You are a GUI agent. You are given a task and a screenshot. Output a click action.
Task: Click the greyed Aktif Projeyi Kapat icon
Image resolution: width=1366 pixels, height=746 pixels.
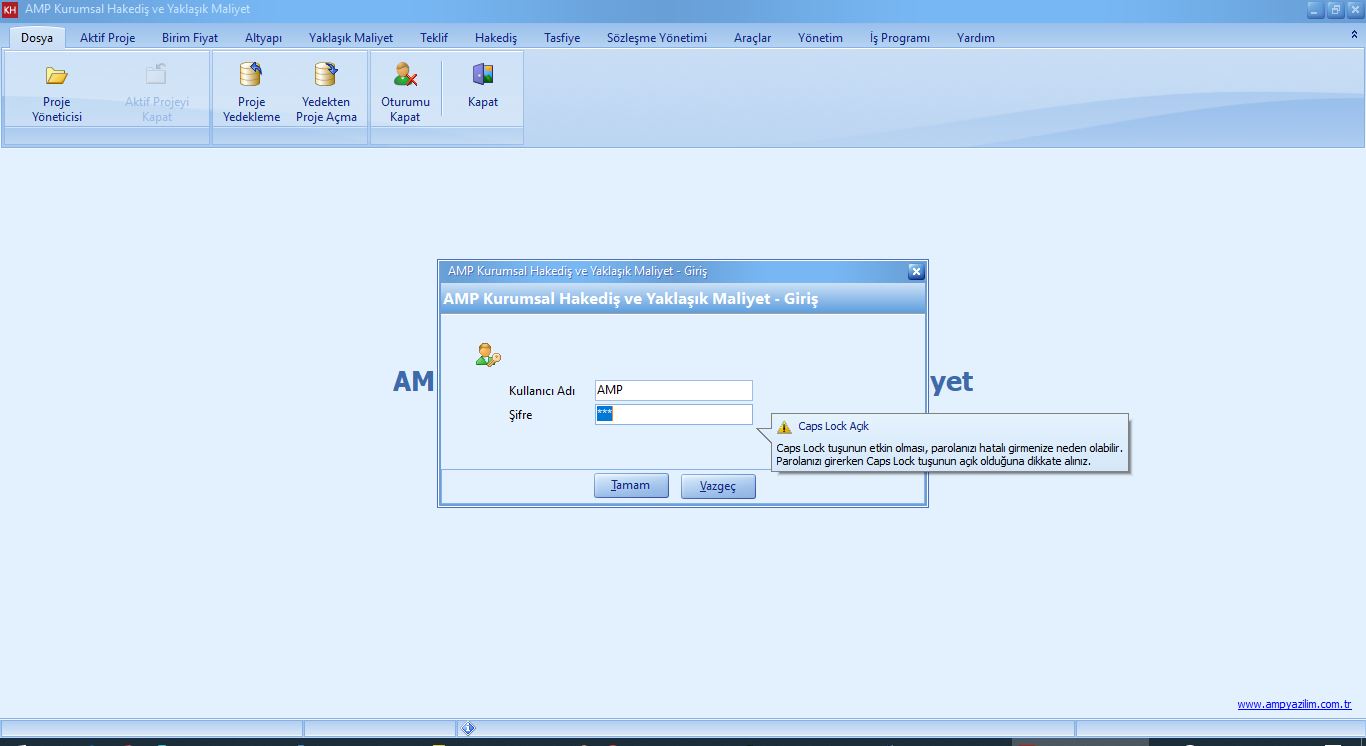coord(157,75)
